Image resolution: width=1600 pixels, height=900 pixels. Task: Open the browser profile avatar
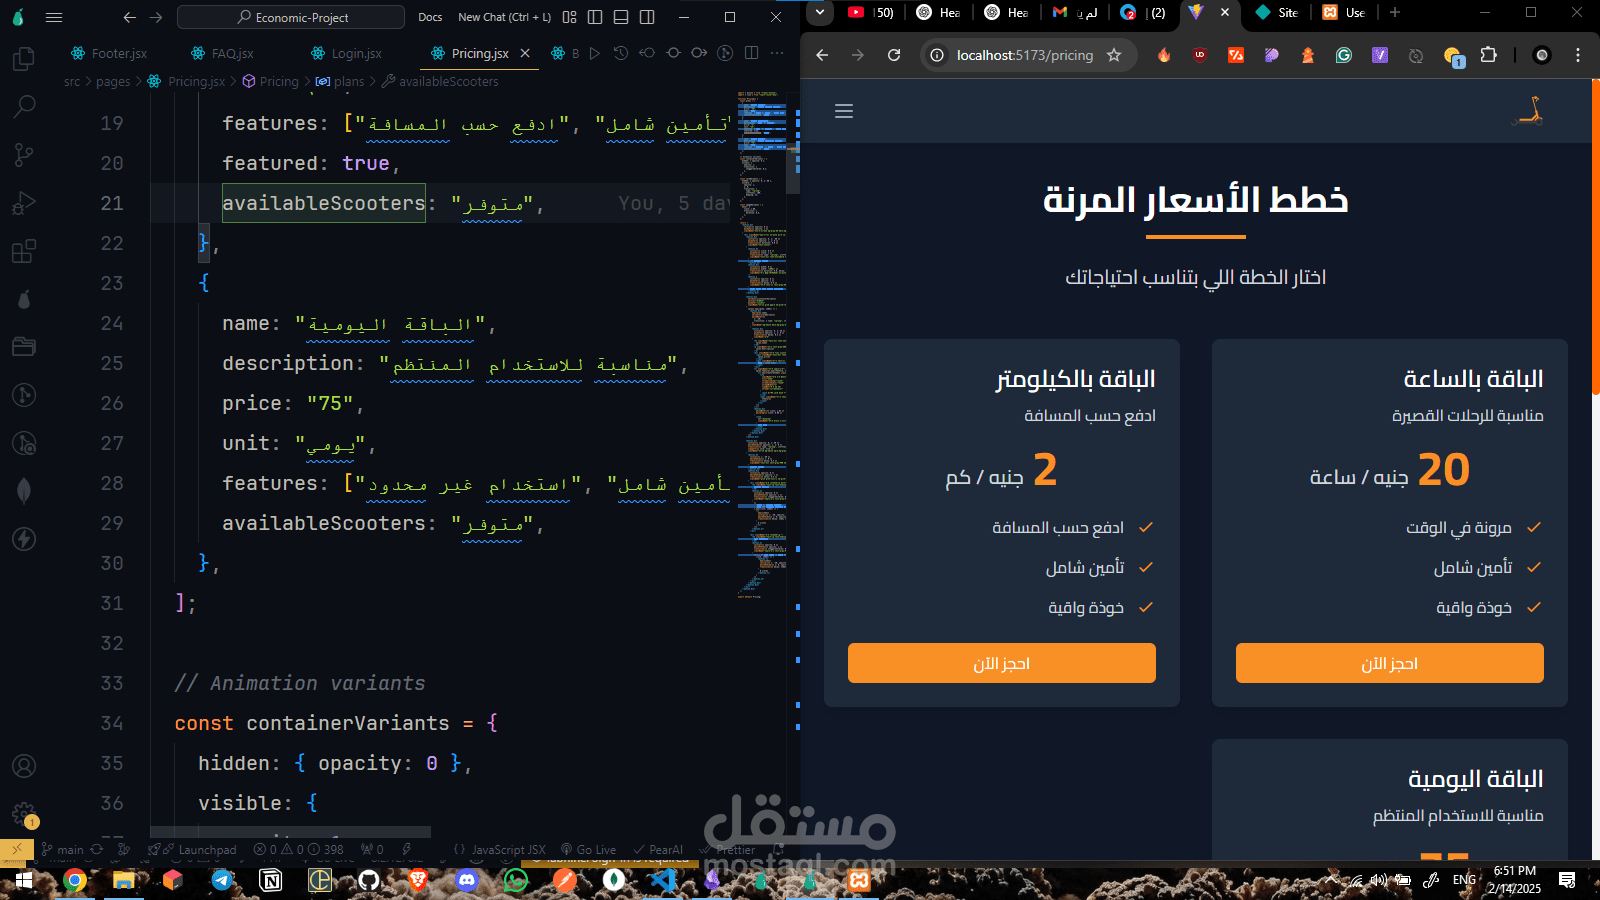point(1542,55)
